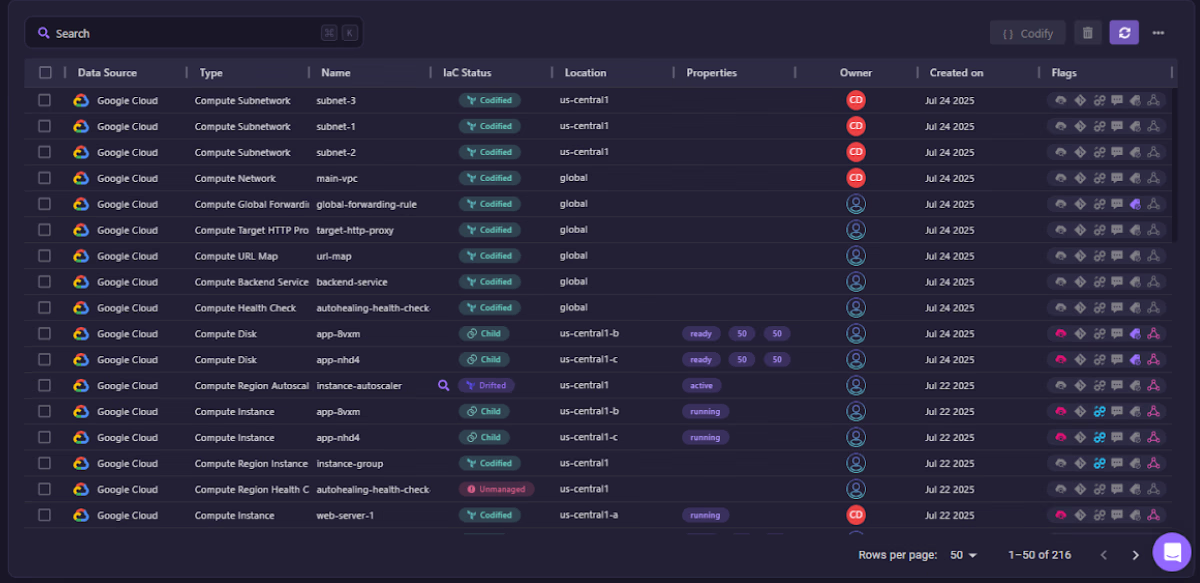Click the name global-forwarding-rule
Viewport: 1200px width, 583px height.
(366, 204)
